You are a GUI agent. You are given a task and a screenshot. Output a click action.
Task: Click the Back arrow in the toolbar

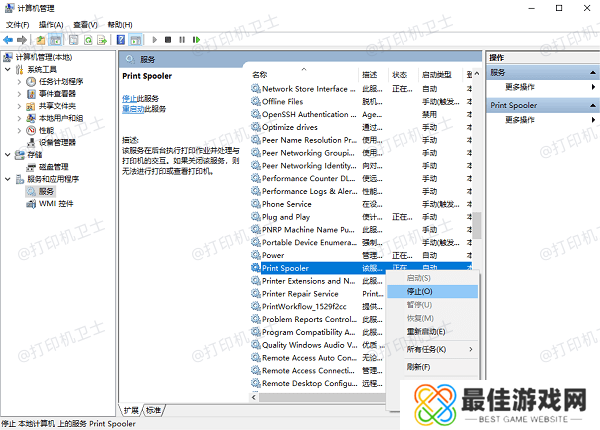[x=9, y=40]
